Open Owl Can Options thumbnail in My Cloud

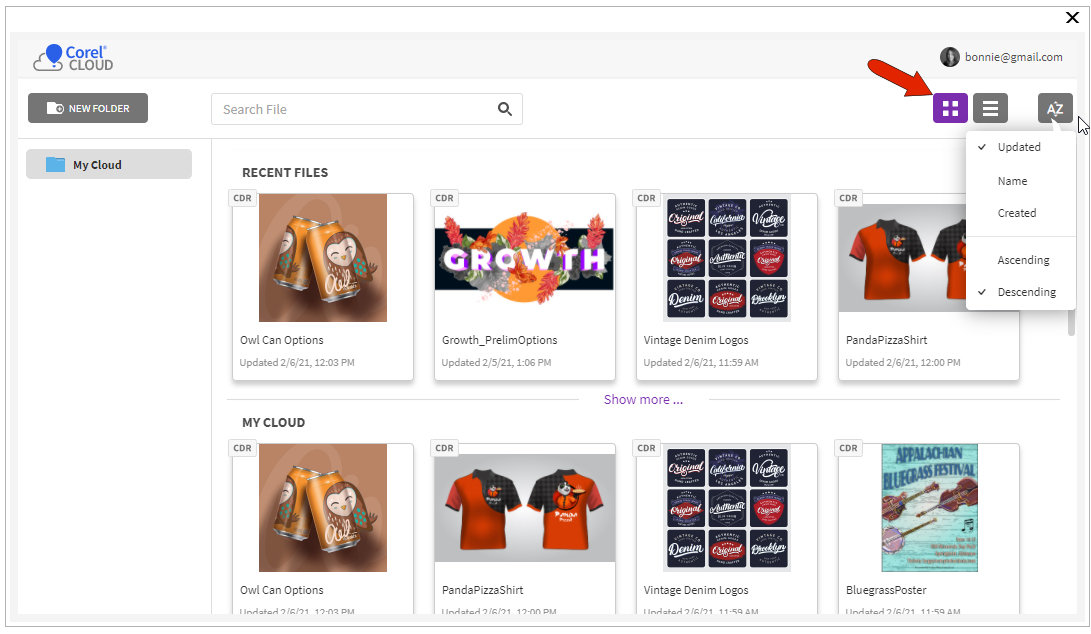[323, 507]
